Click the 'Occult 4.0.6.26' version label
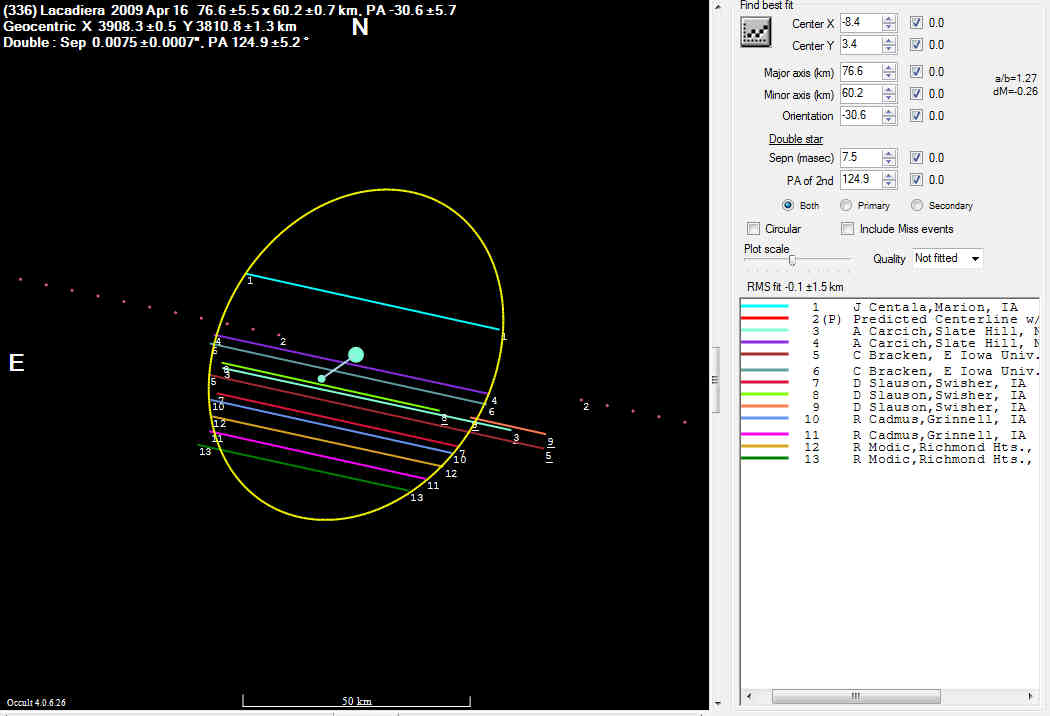Screen dimensions: 1050x716 36,703
